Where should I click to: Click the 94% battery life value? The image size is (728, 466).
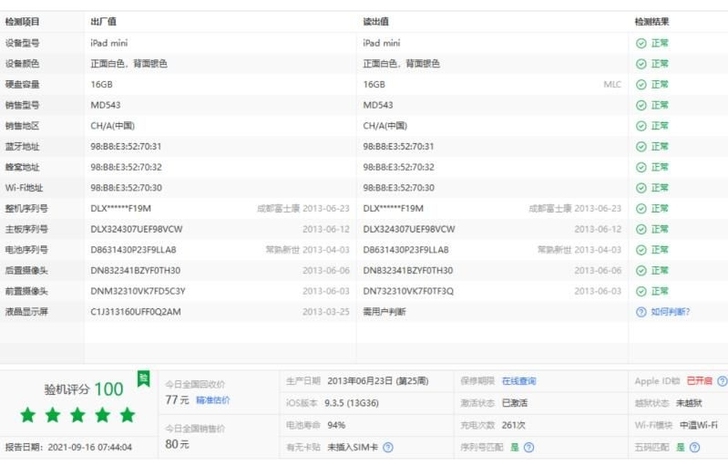coord(336,425)
